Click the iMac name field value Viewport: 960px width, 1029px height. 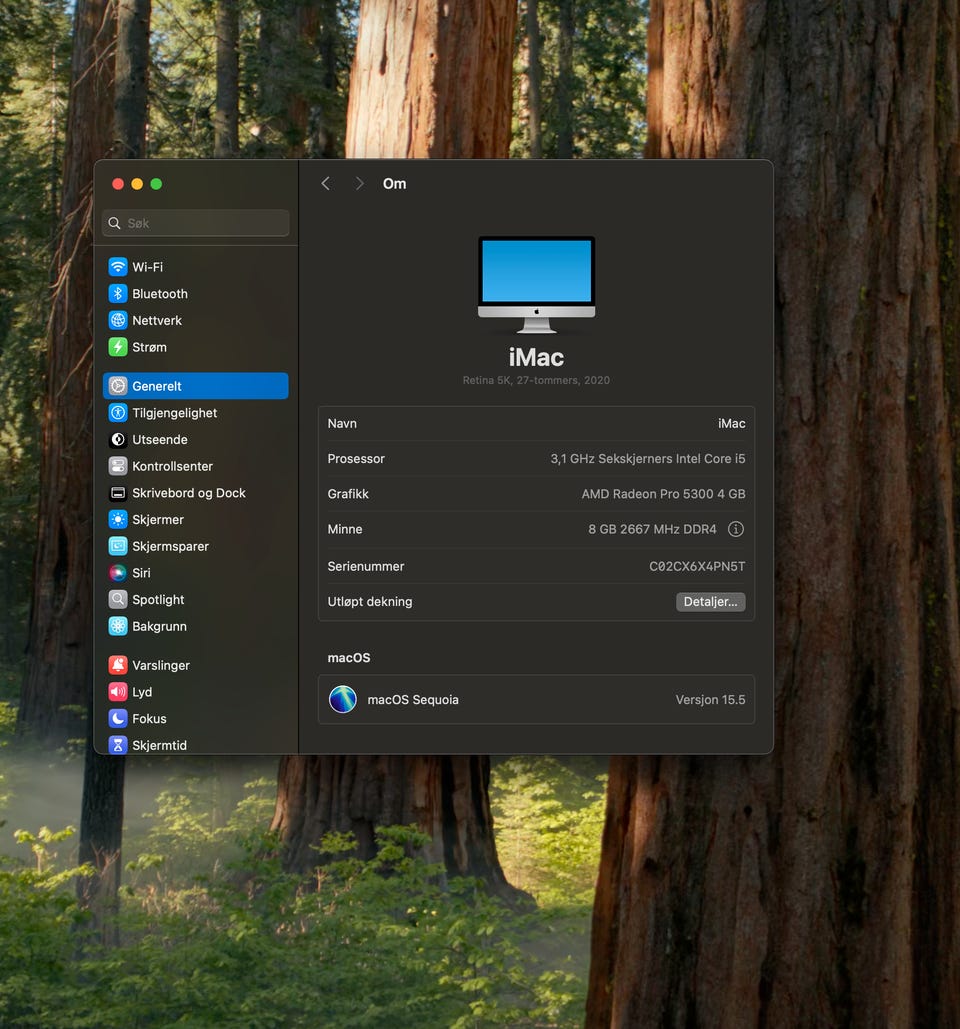[x=731, y=424]
